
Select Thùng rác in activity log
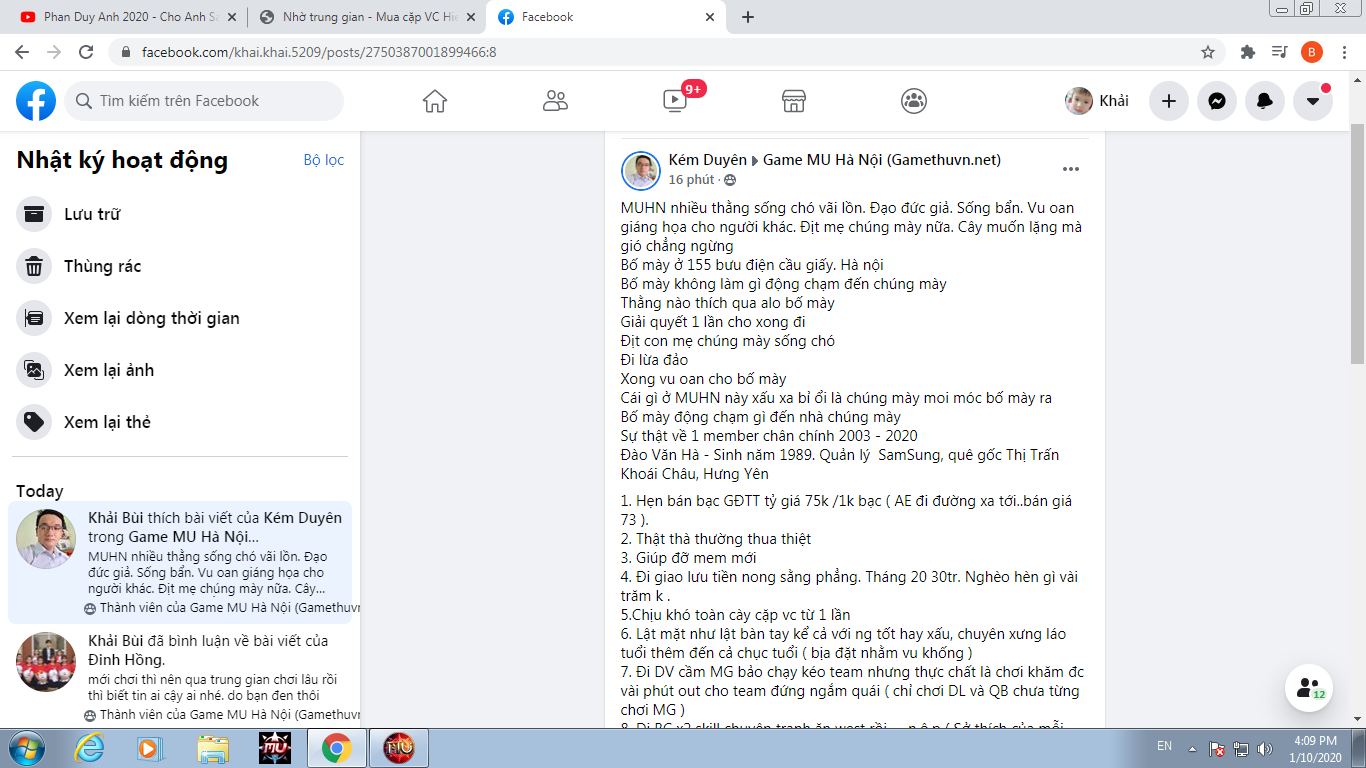click(102, 266)
